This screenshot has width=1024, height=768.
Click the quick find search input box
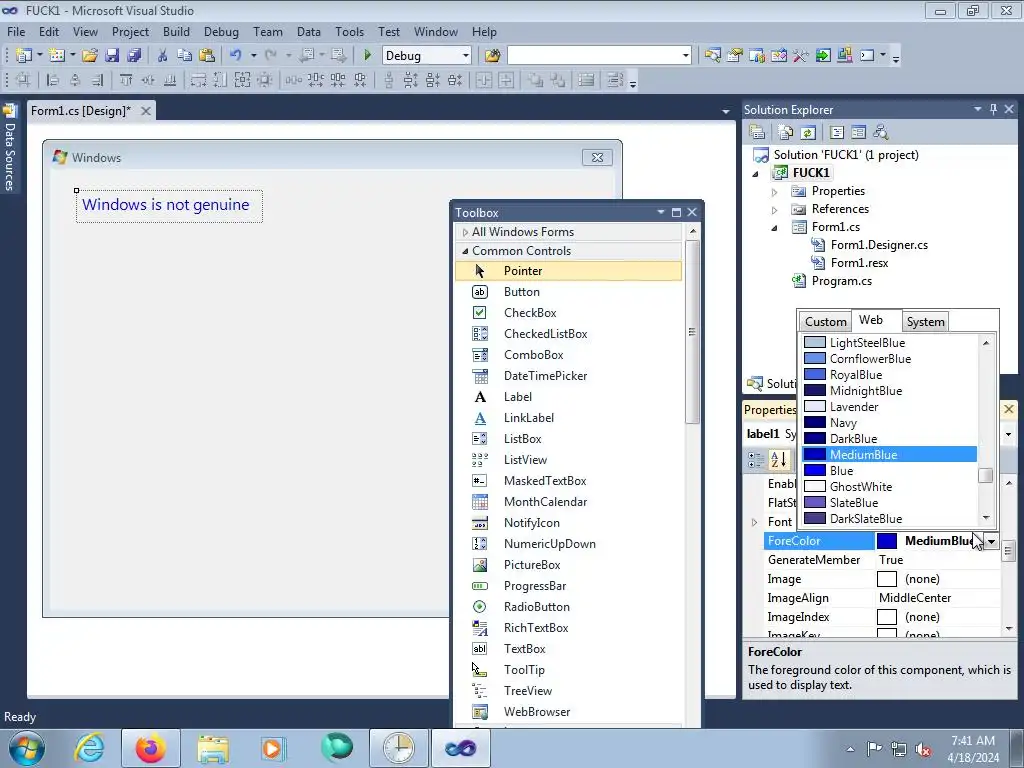coord(599,56)
